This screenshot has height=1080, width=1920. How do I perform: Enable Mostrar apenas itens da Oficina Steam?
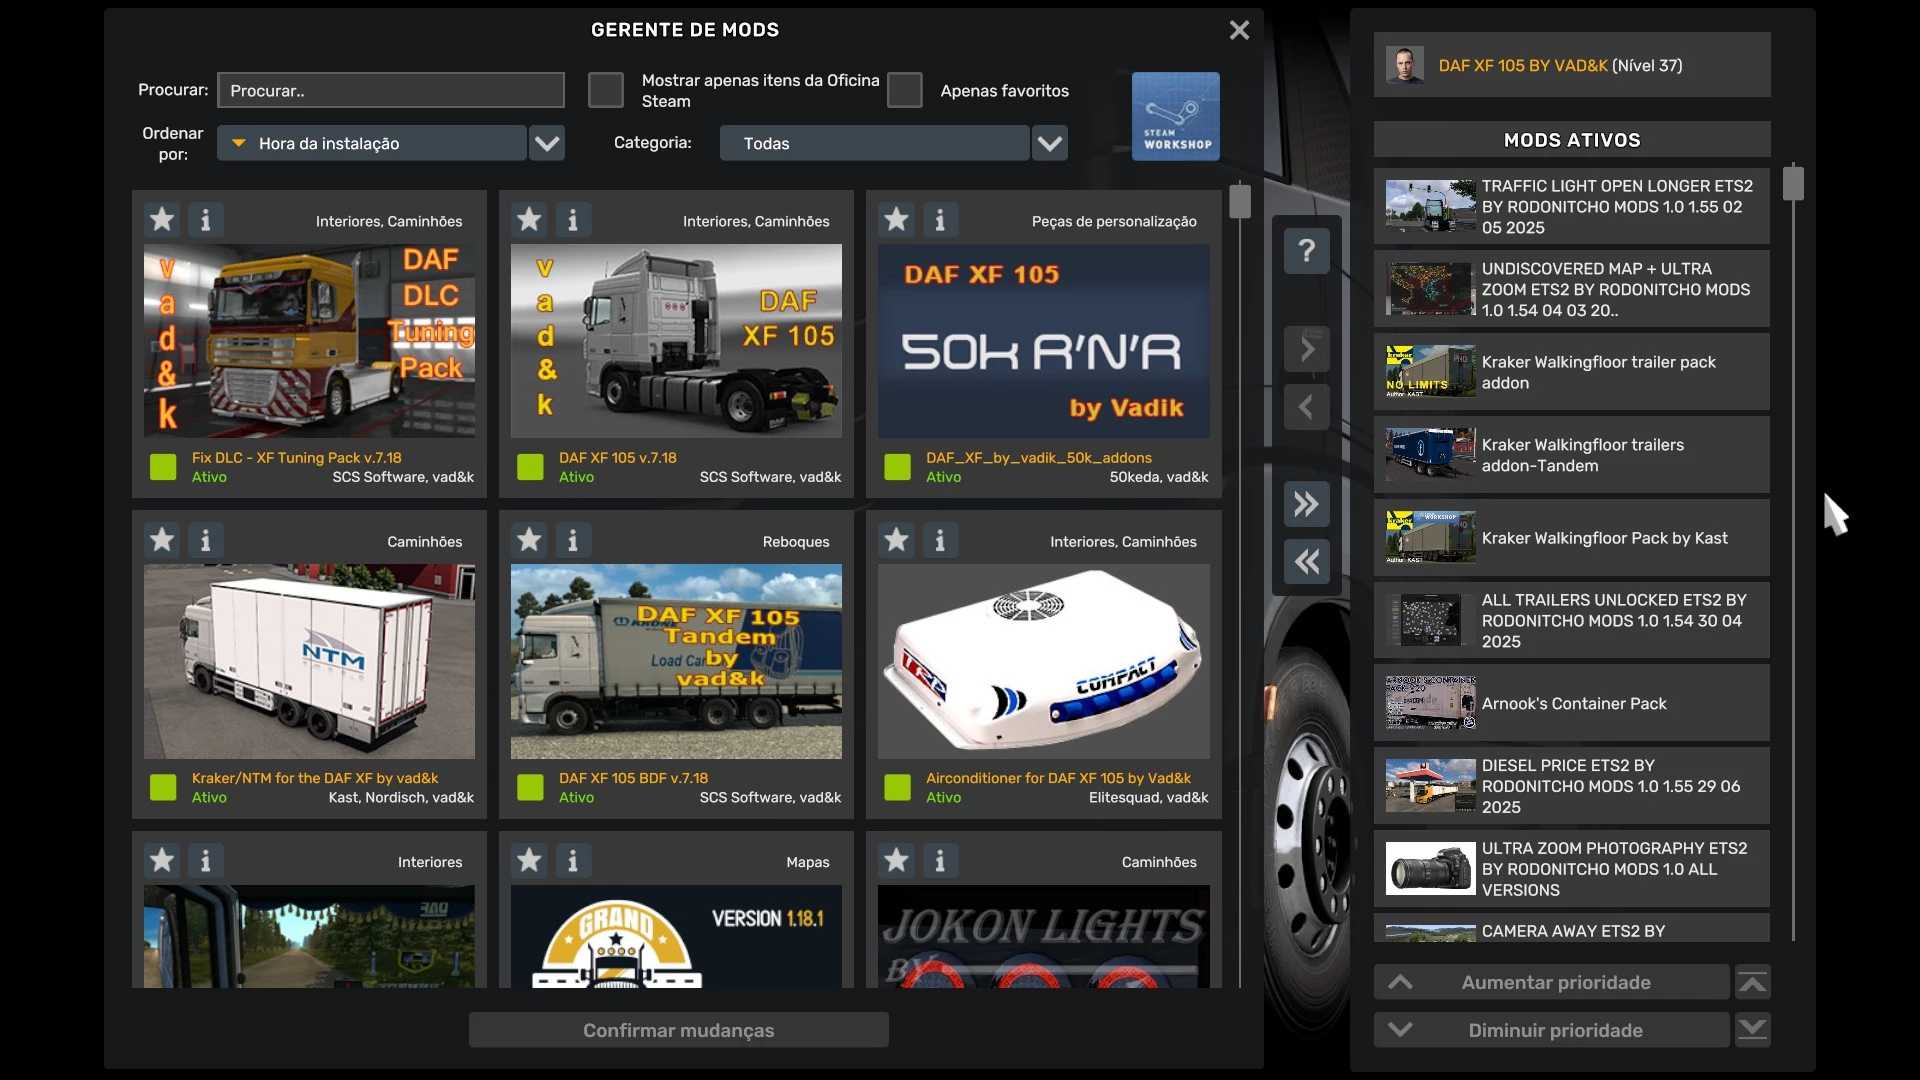[606, 90]
